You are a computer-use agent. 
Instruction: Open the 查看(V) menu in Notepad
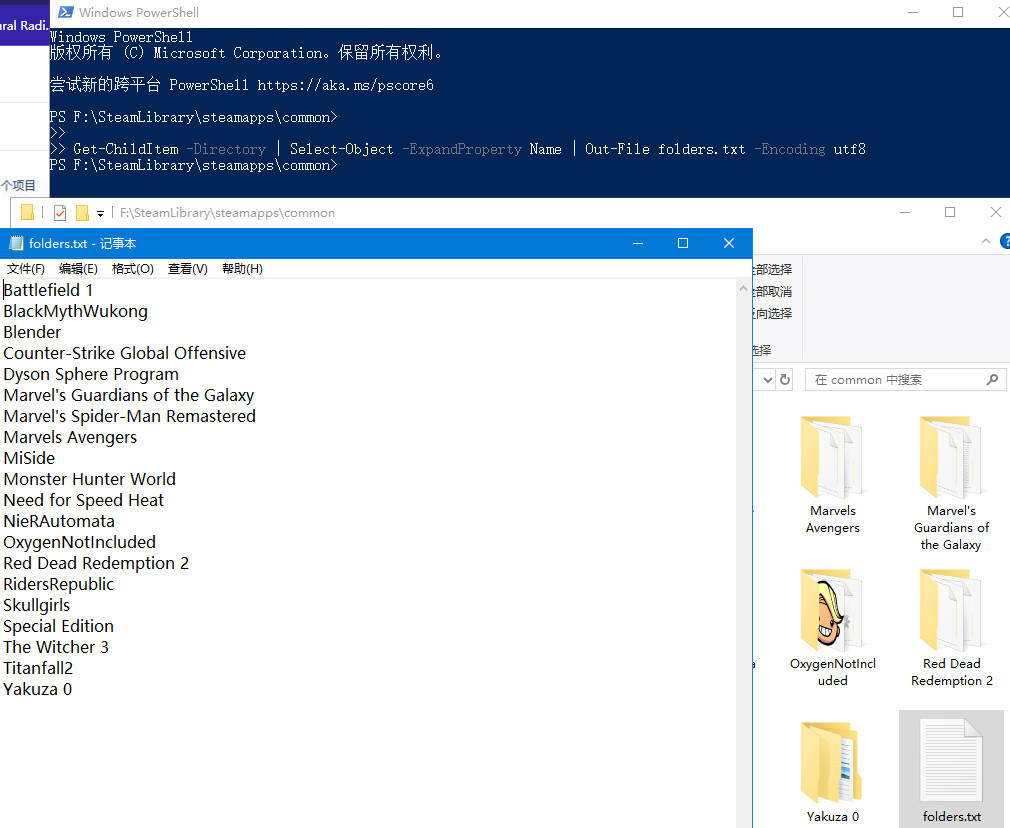(187, 269)
